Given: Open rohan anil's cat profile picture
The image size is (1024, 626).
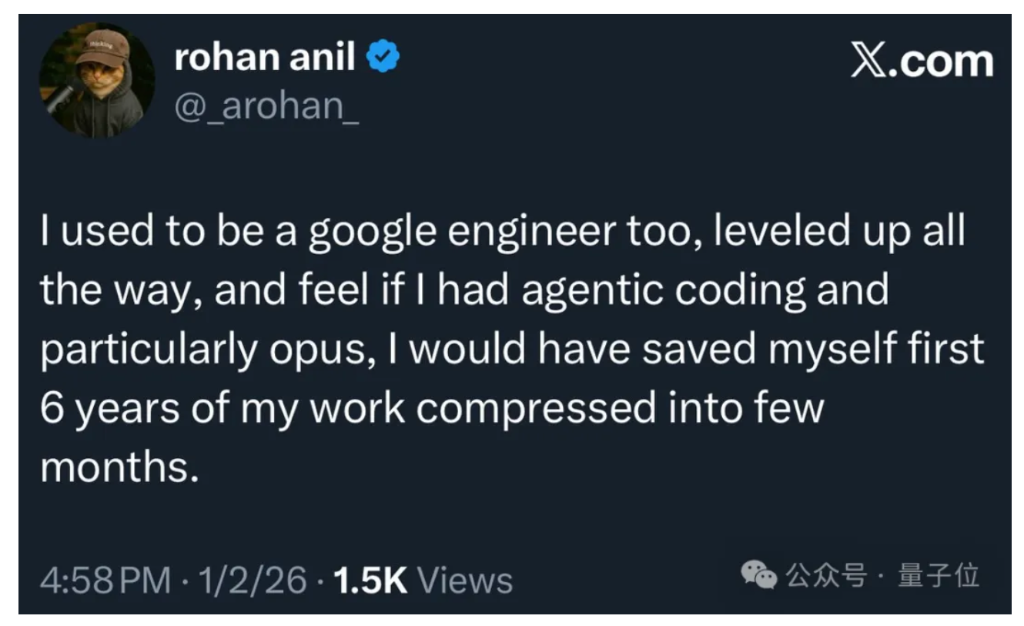Looking at the screenshot, I should [97, 81].
